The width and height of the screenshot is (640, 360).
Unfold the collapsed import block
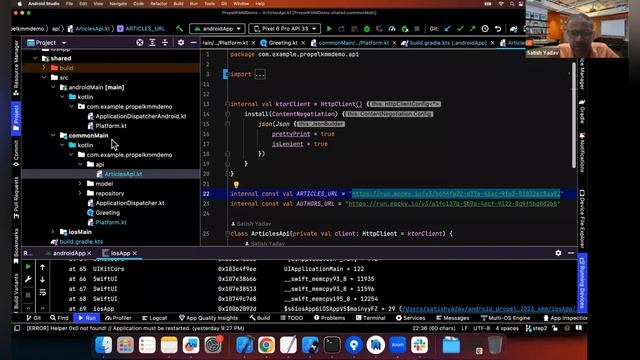pos(260,74)
